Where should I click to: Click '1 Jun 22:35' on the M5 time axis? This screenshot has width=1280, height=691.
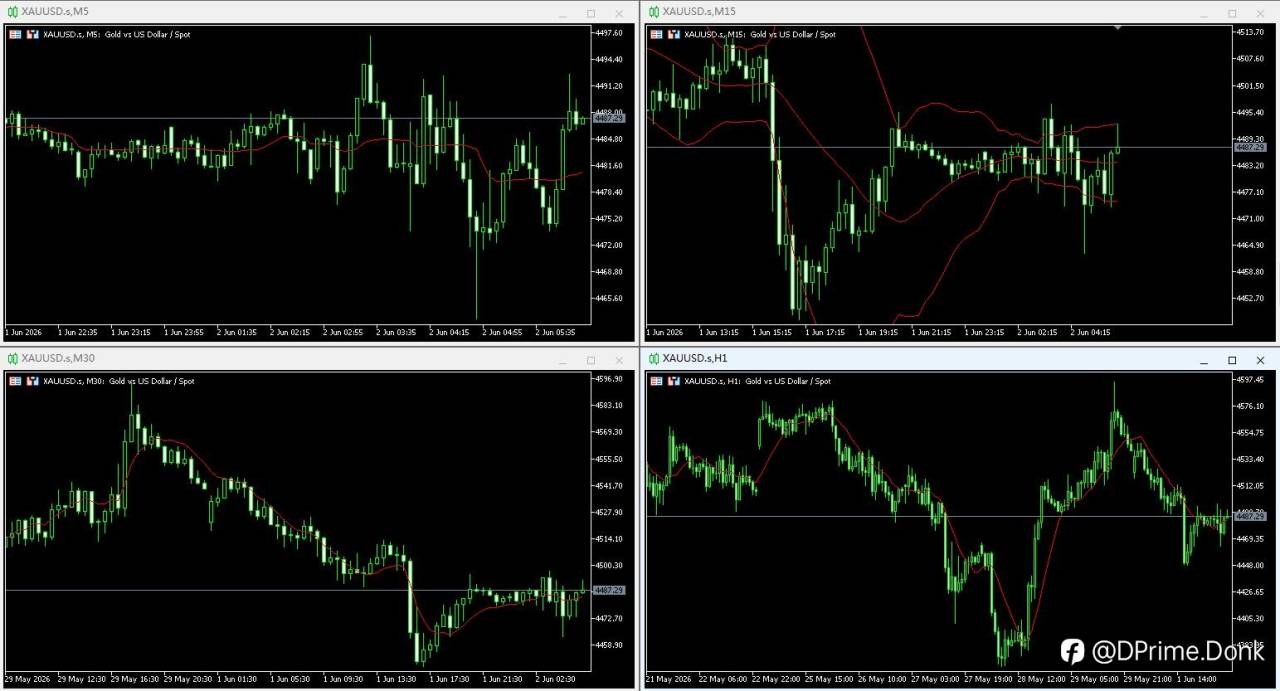pyautogui.click(x=78, y=331)
